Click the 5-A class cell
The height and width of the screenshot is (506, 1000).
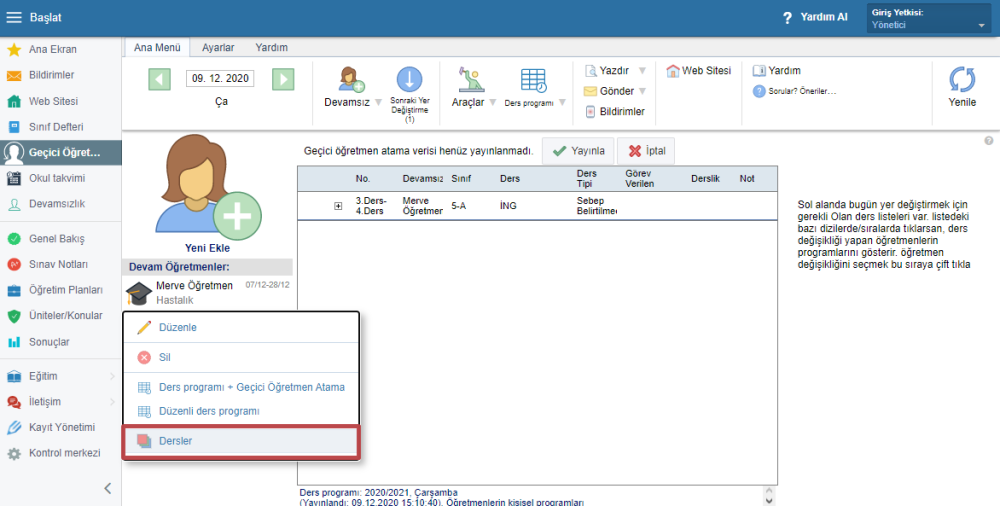(459, 206)
